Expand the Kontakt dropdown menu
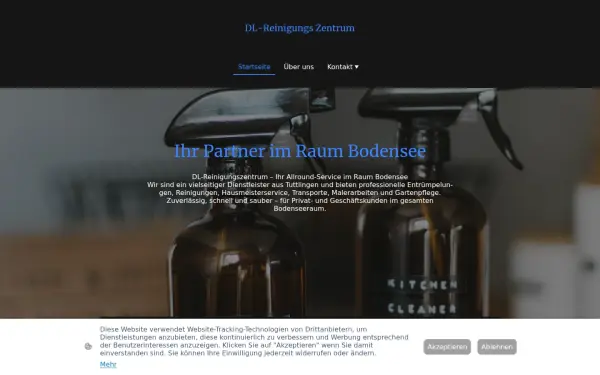 click(343, 67)
